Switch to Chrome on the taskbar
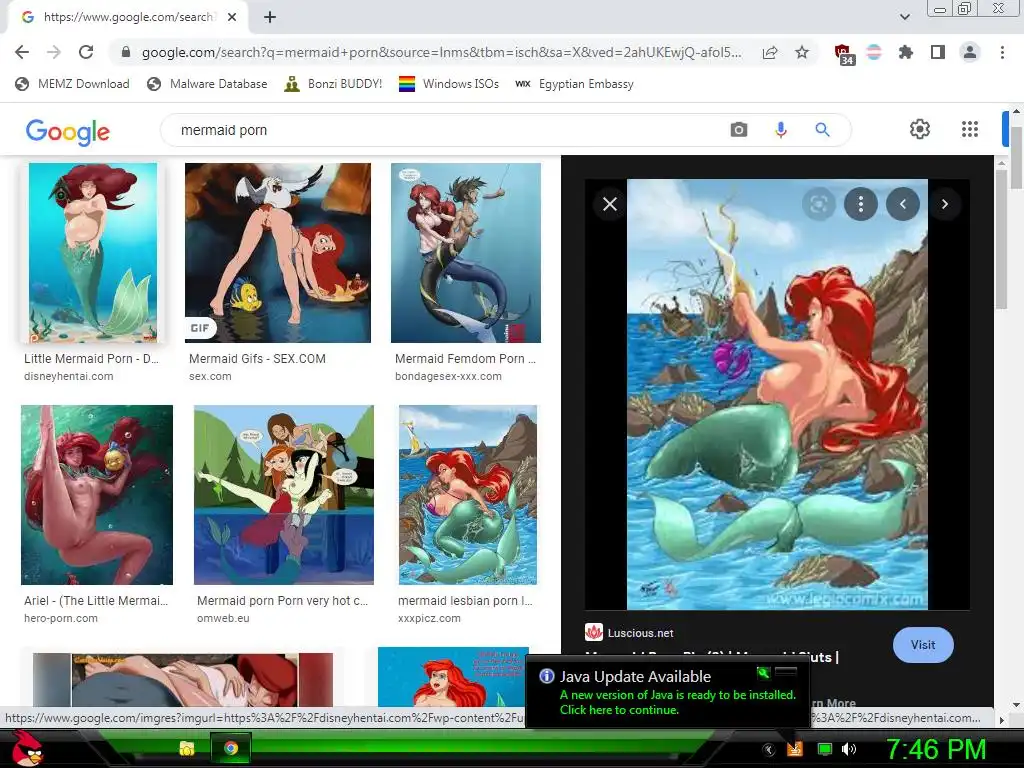The height and width of the screenshot is (768, 1024). tap(230, 748)
